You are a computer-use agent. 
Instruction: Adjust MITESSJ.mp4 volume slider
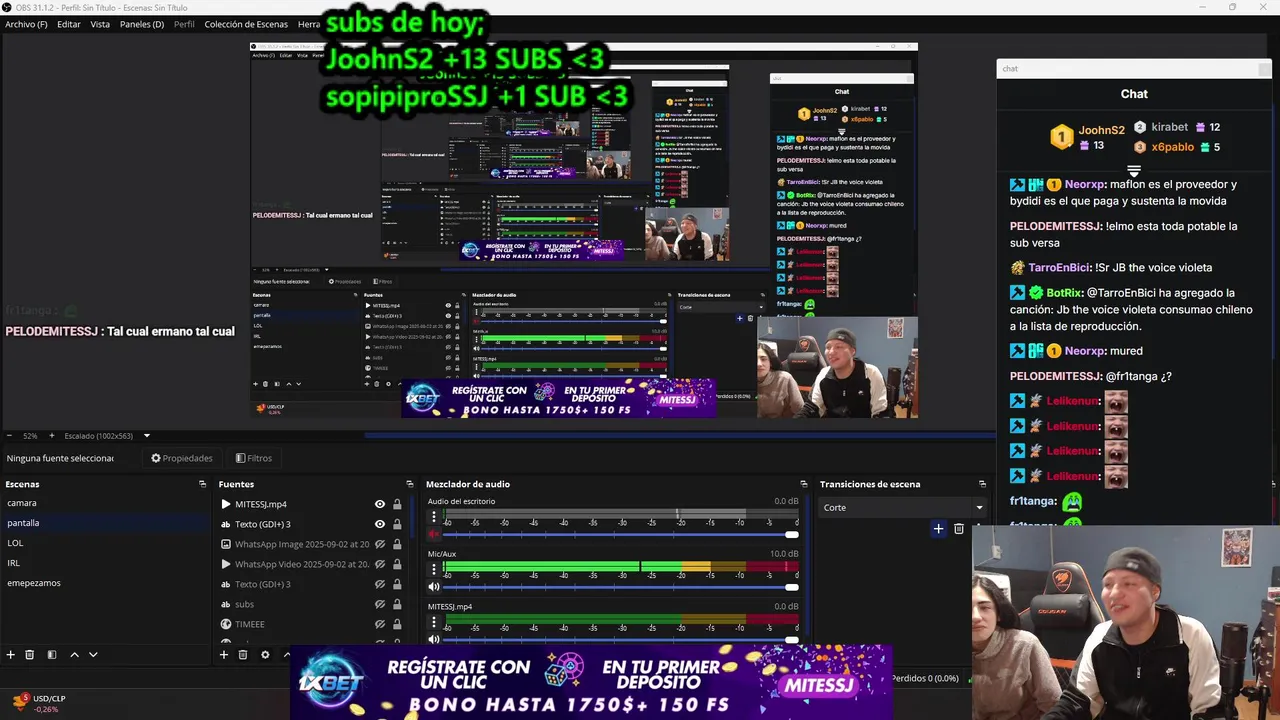tap(621, 639)
